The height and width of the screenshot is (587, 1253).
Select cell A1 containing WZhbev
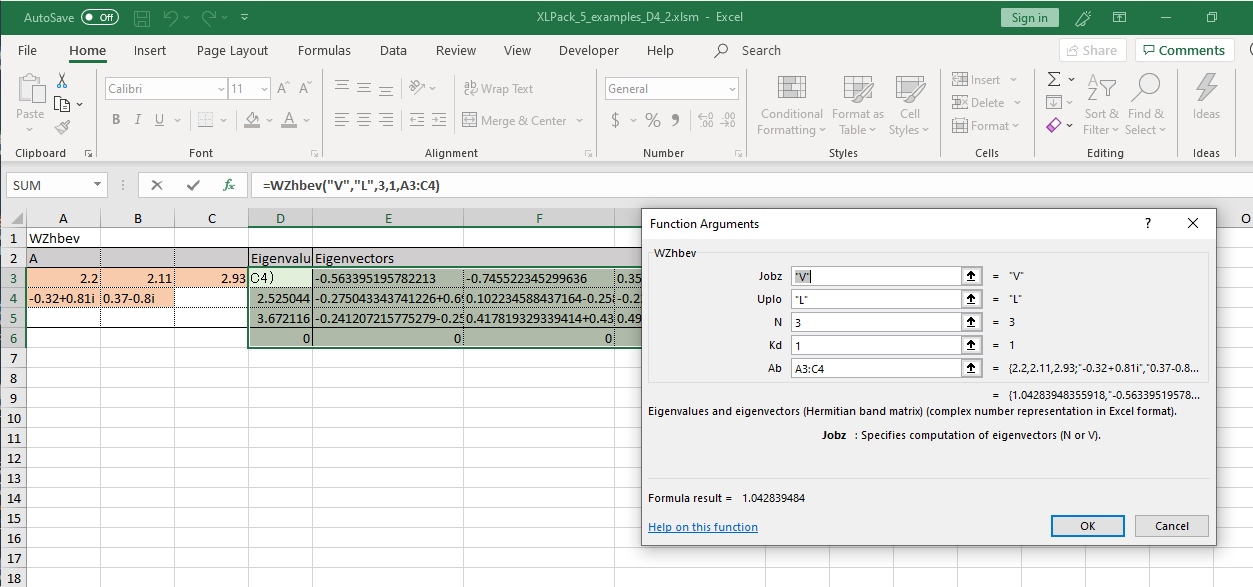point(63,239)
